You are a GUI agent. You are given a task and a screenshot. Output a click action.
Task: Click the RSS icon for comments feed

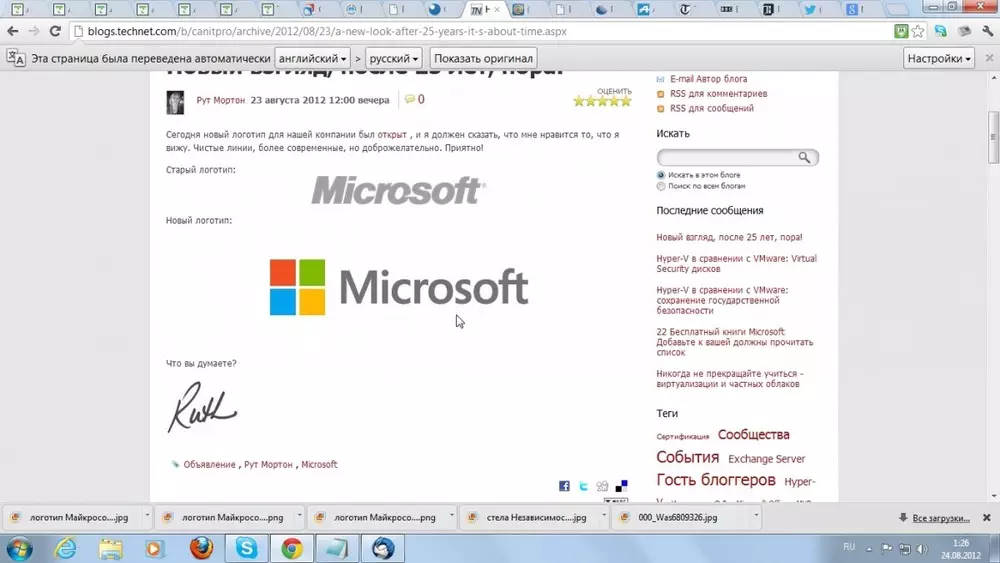coord(660,94)
